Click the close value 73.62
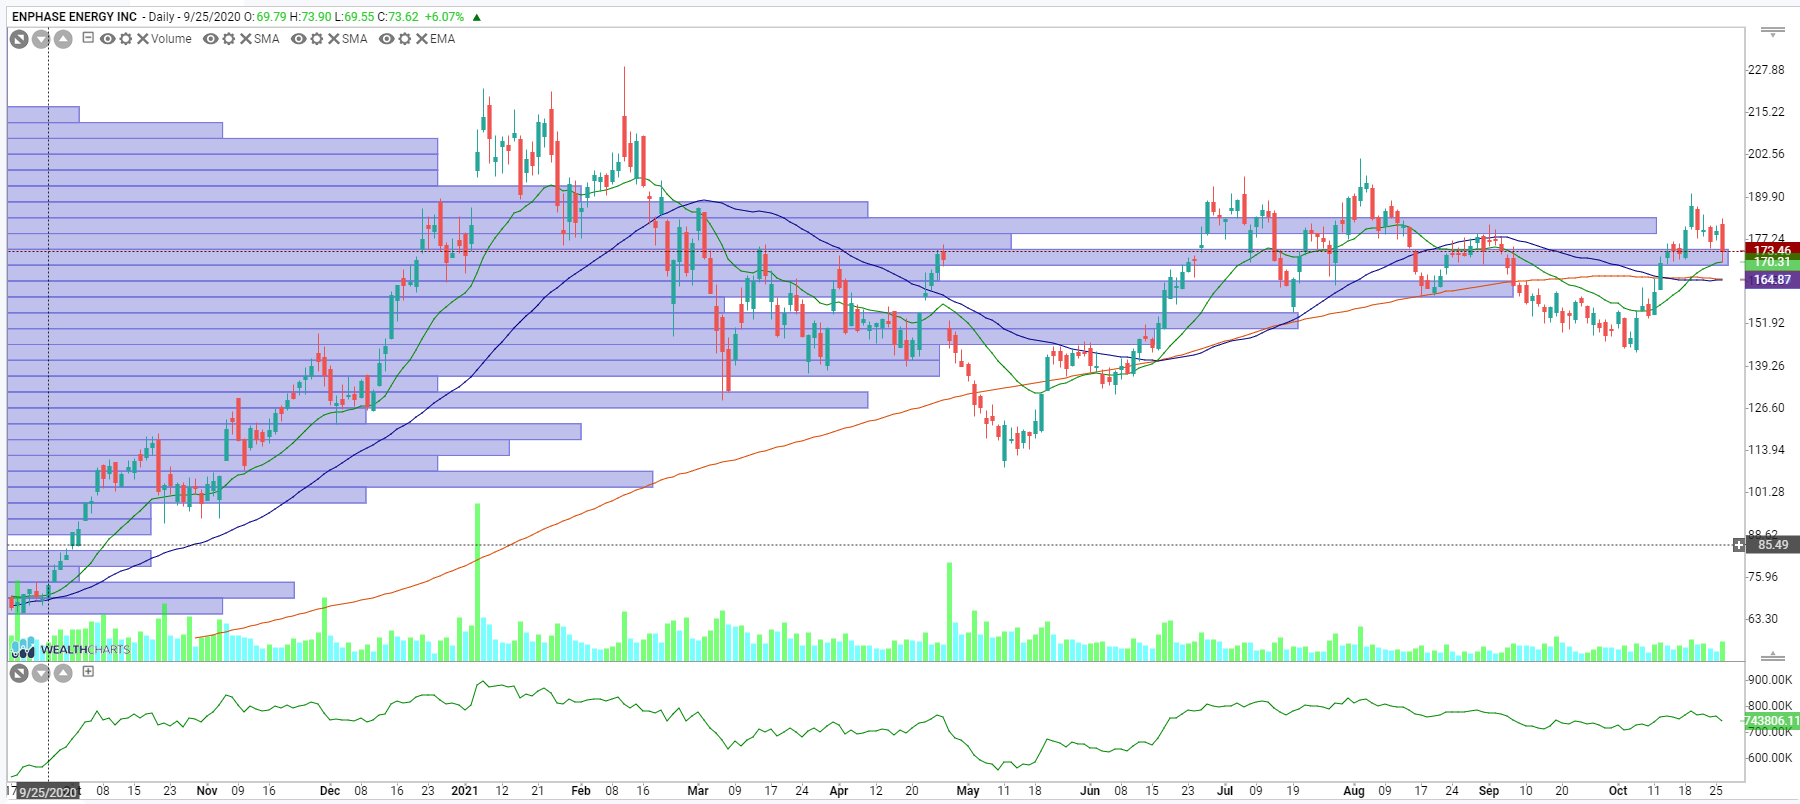This screenshot has height=804, width=1800. [x=404, y=17]
